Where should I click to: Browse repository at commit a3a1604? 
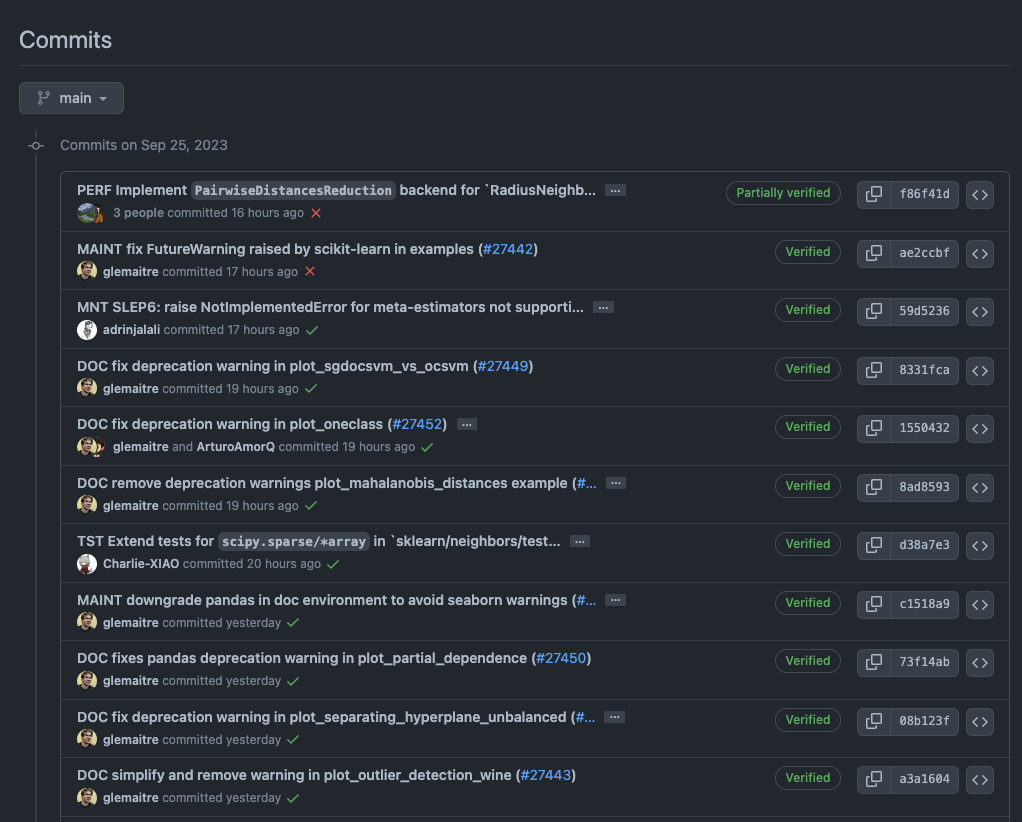pyautogui.click(x=979, y=779)
